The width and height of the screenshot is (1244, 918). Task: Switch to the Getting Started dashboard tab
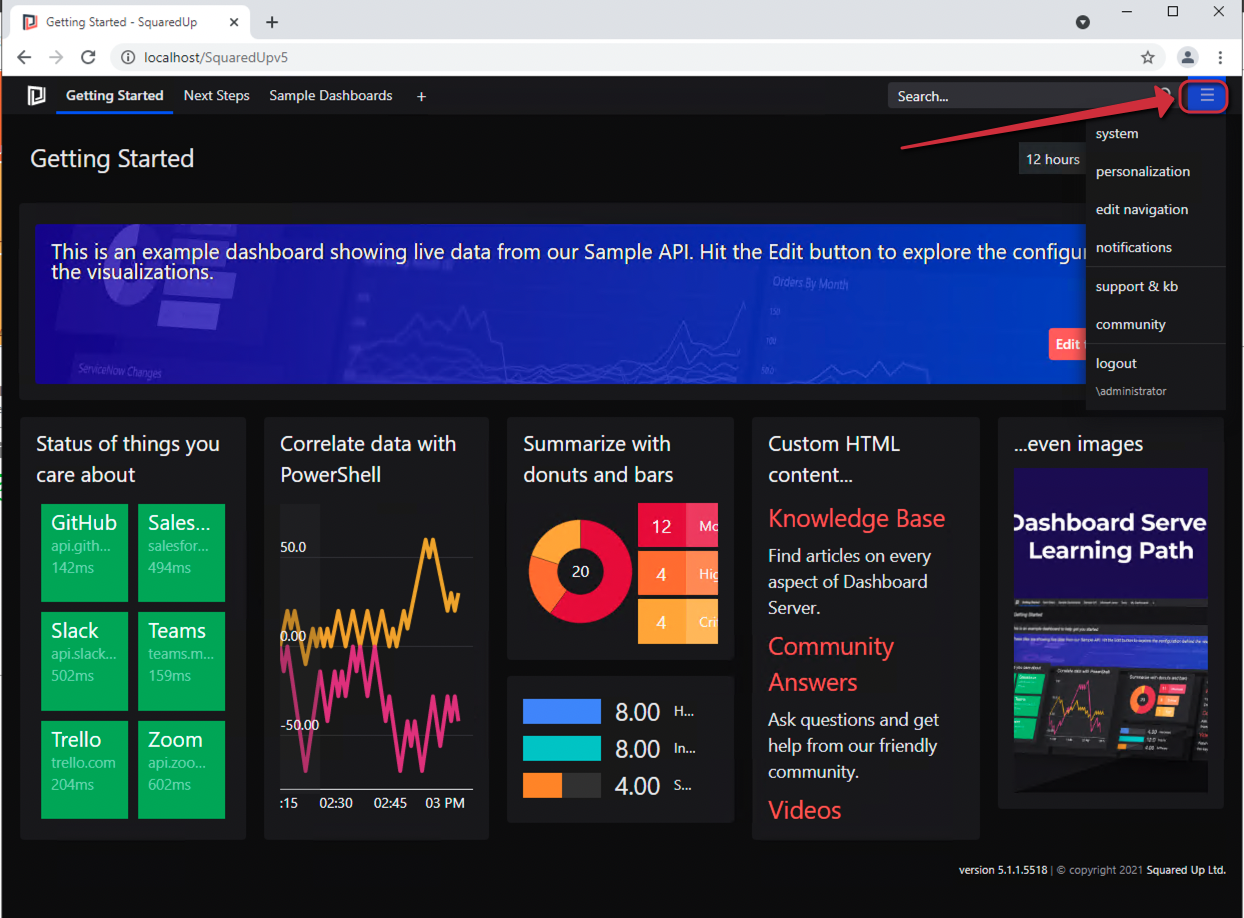(x=114, y=96)
